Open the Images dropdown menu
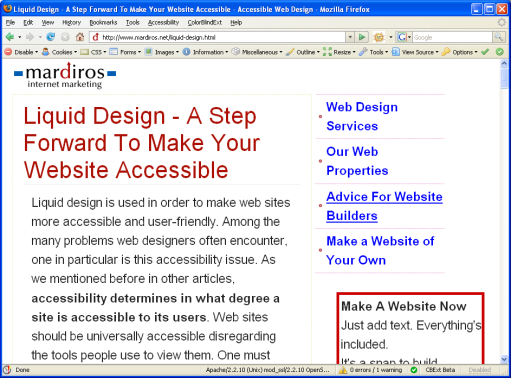 pyautogui.click(x=162, y=52)
